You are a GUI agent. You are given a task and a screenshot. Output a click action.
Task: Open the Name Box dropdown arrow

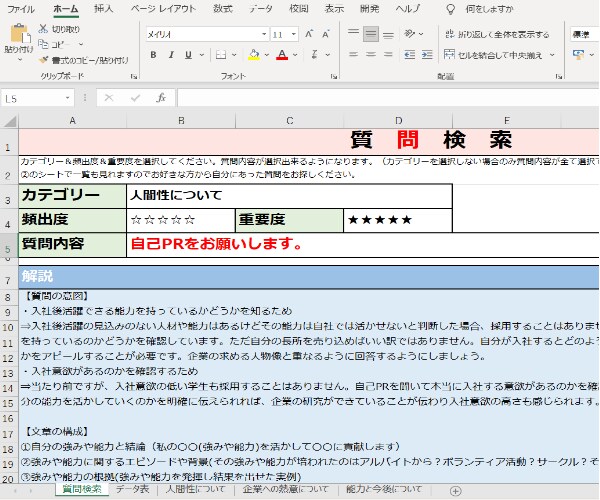pyautogui.click(x=67, y=98)
